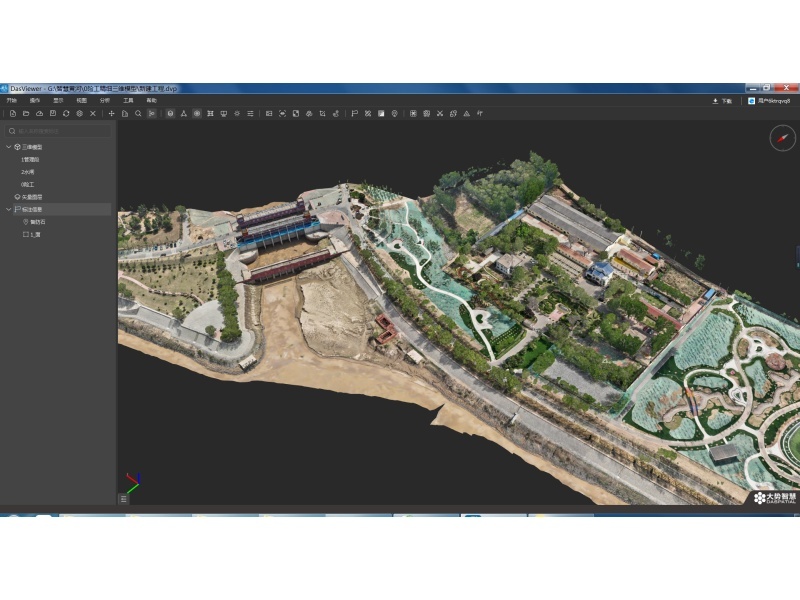800x600 pixels.
Task: Open the 分析 menu
Action: click(x=105, y=101)
